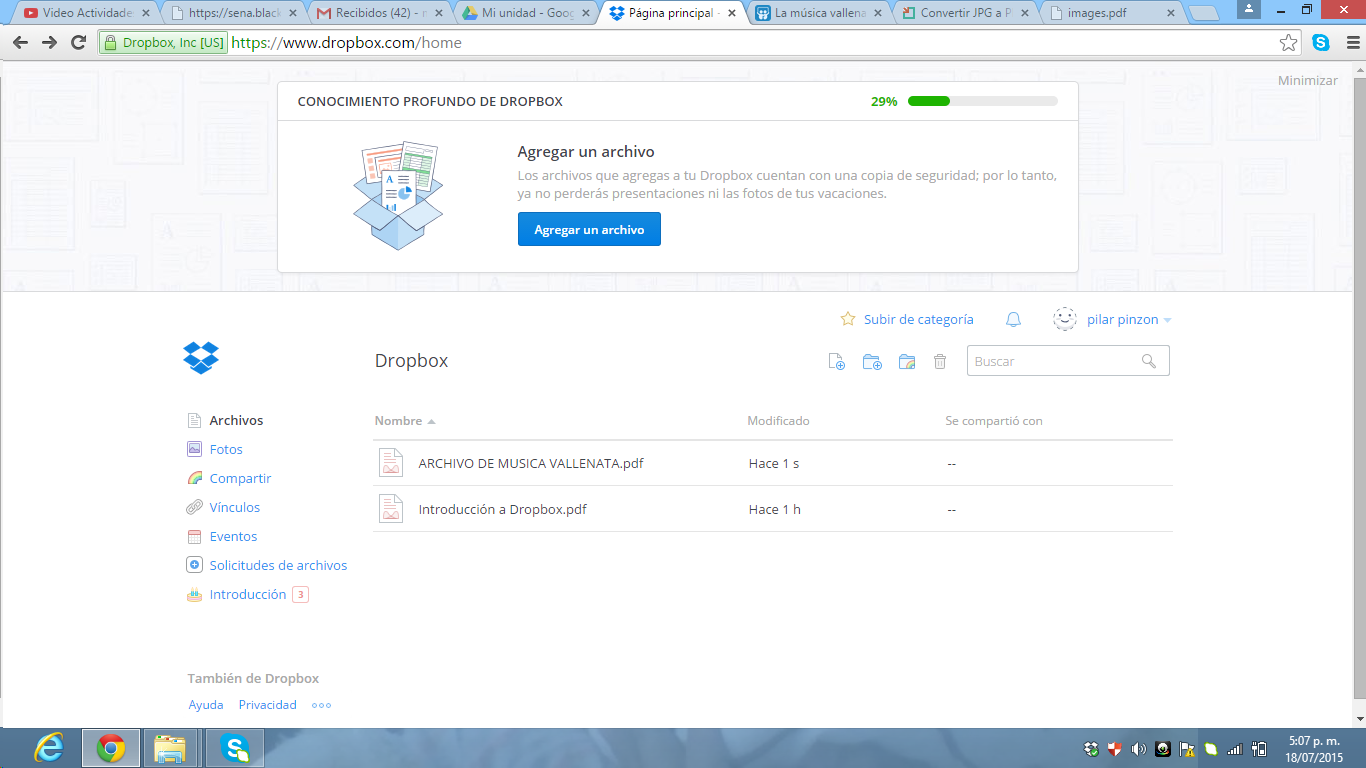Screen dimensions: 1366x768
Task: Expand the three-dot menu beside Privacidad
Action: (320, 705)
